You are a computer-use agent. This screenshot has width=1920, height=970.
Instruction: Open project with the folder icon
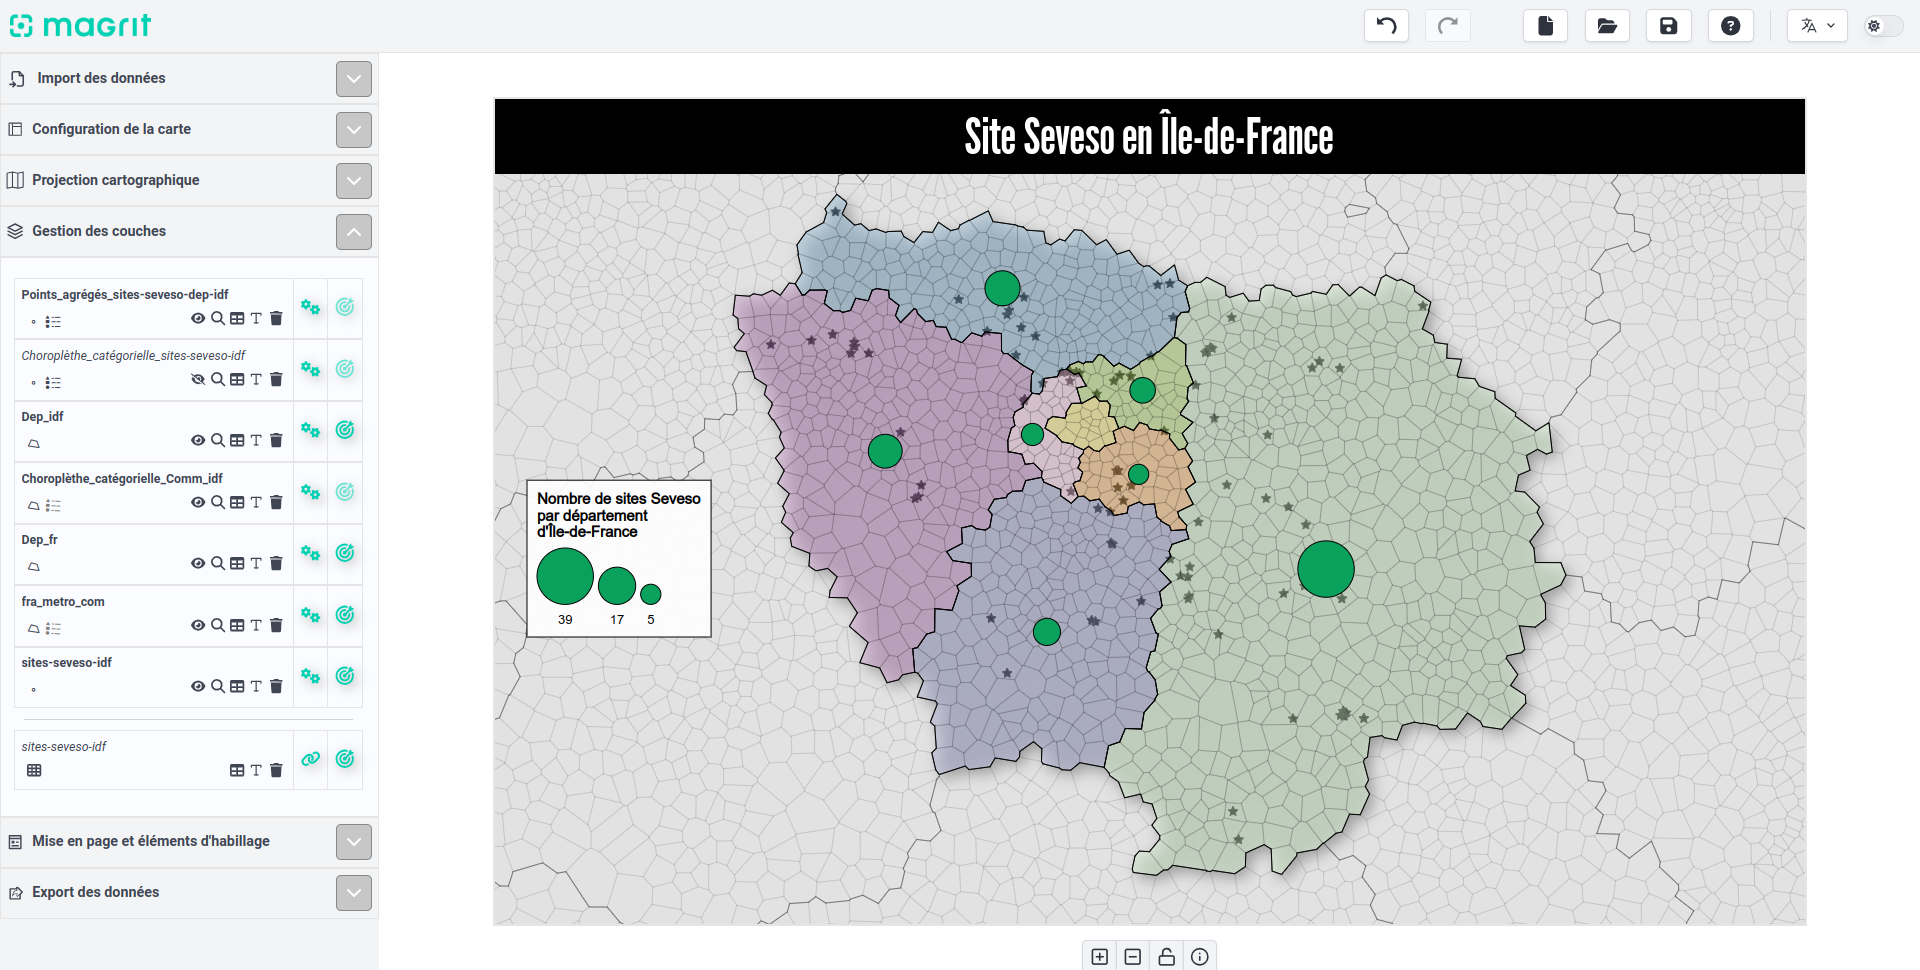[1607, 26]
